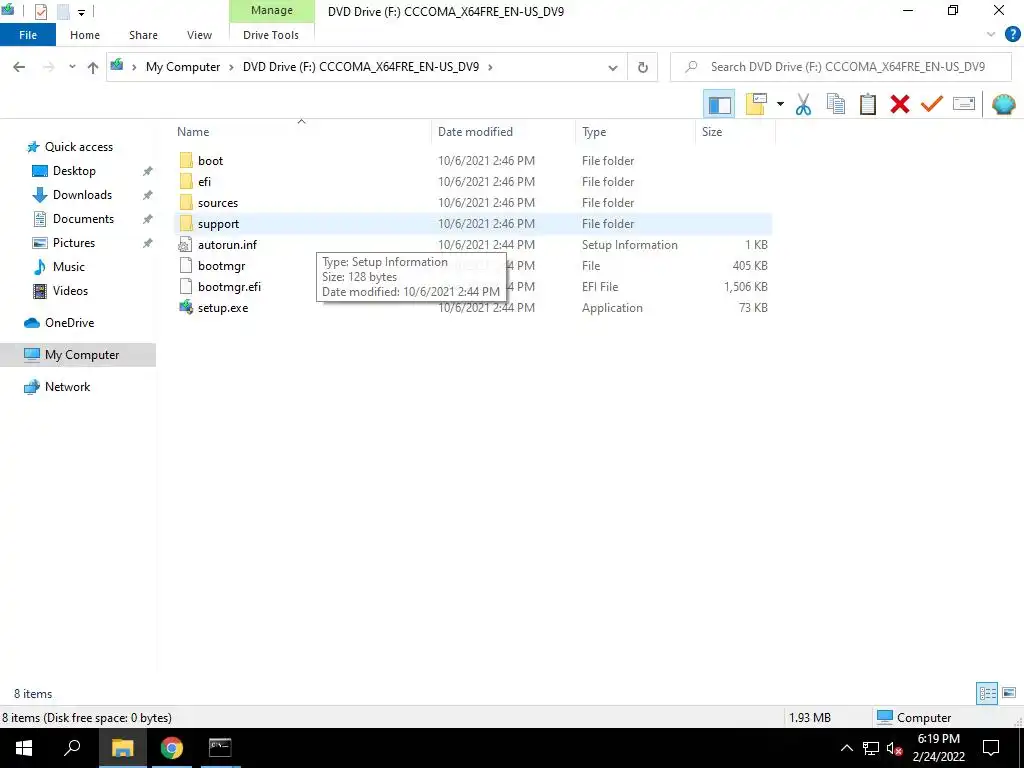Image resolution: width=1024 pixels, height=768 pixels.
Task: Go up one folder level
Action: pos(93,67)
